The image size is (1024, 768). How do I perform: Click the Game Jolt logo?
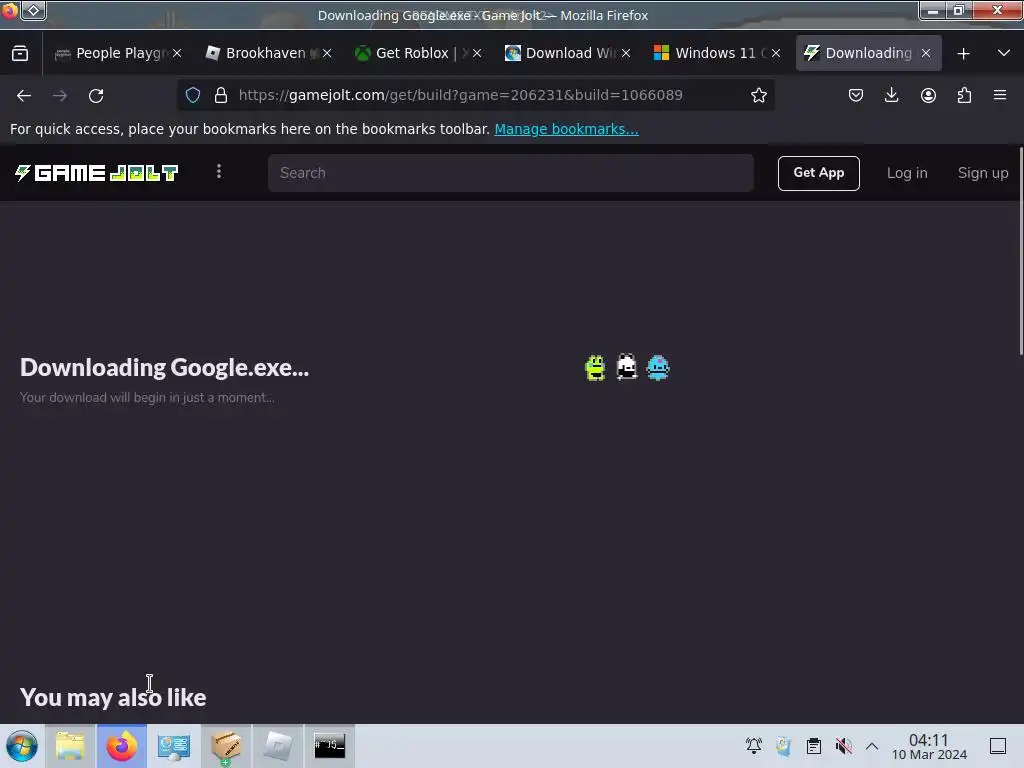click(96, 173)
